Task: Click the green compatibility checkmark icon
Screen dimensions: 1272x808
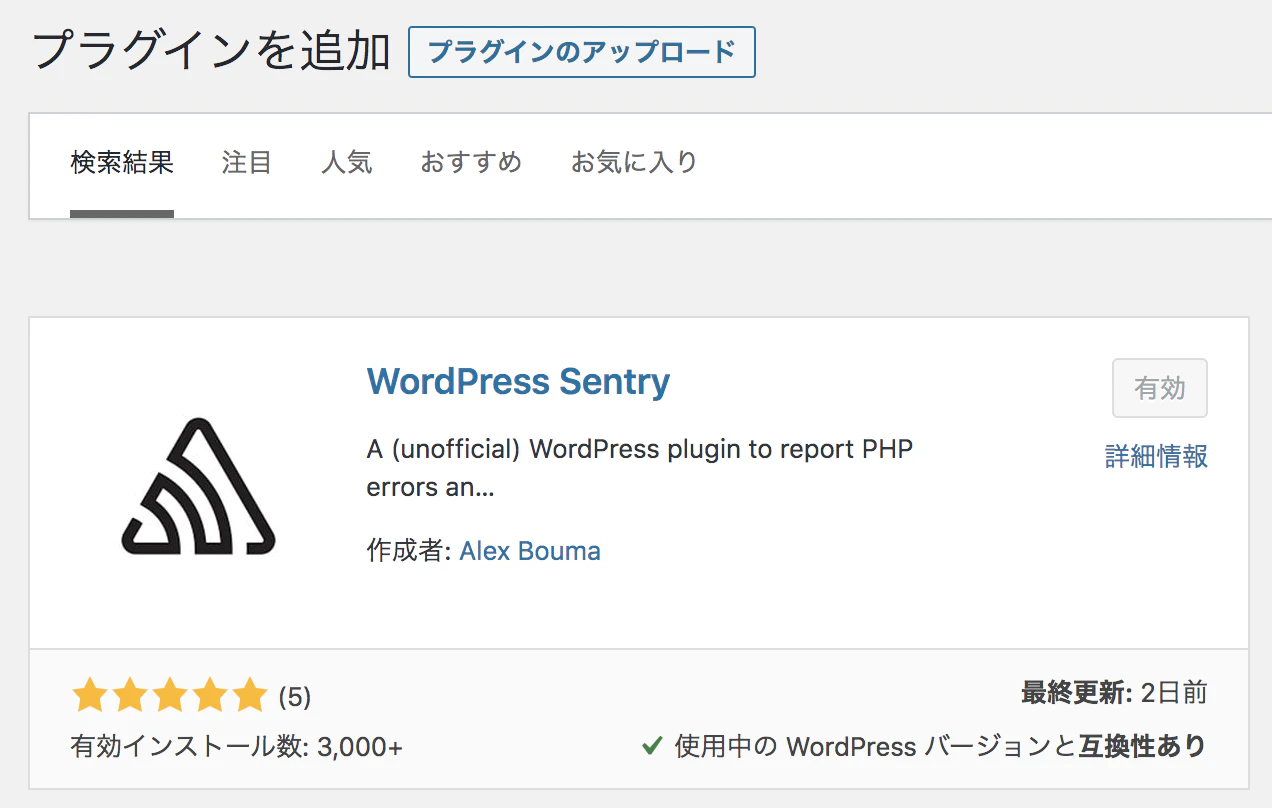Action: [652, 745]
